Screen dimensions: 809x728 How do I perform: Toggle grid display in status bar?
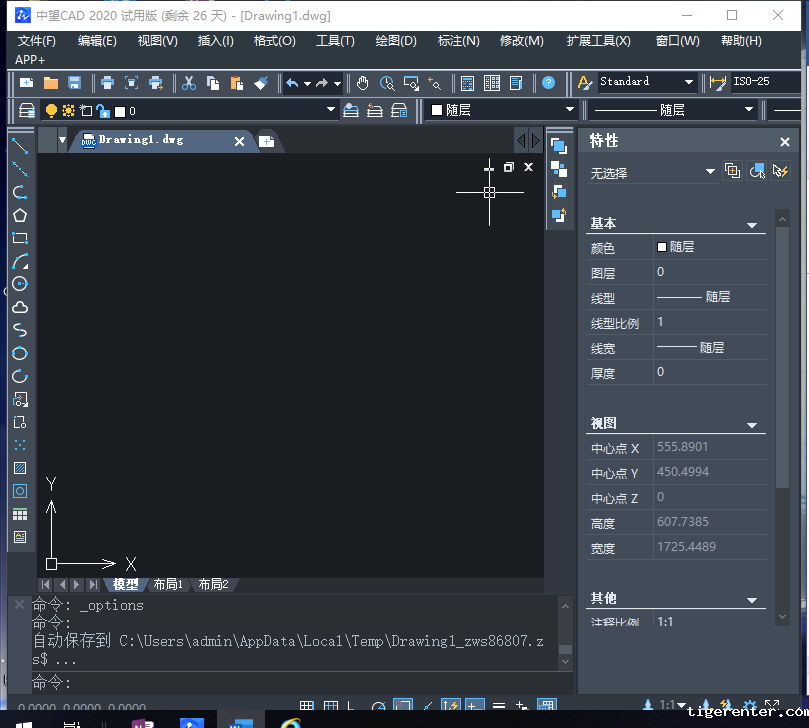pos(307,707)
